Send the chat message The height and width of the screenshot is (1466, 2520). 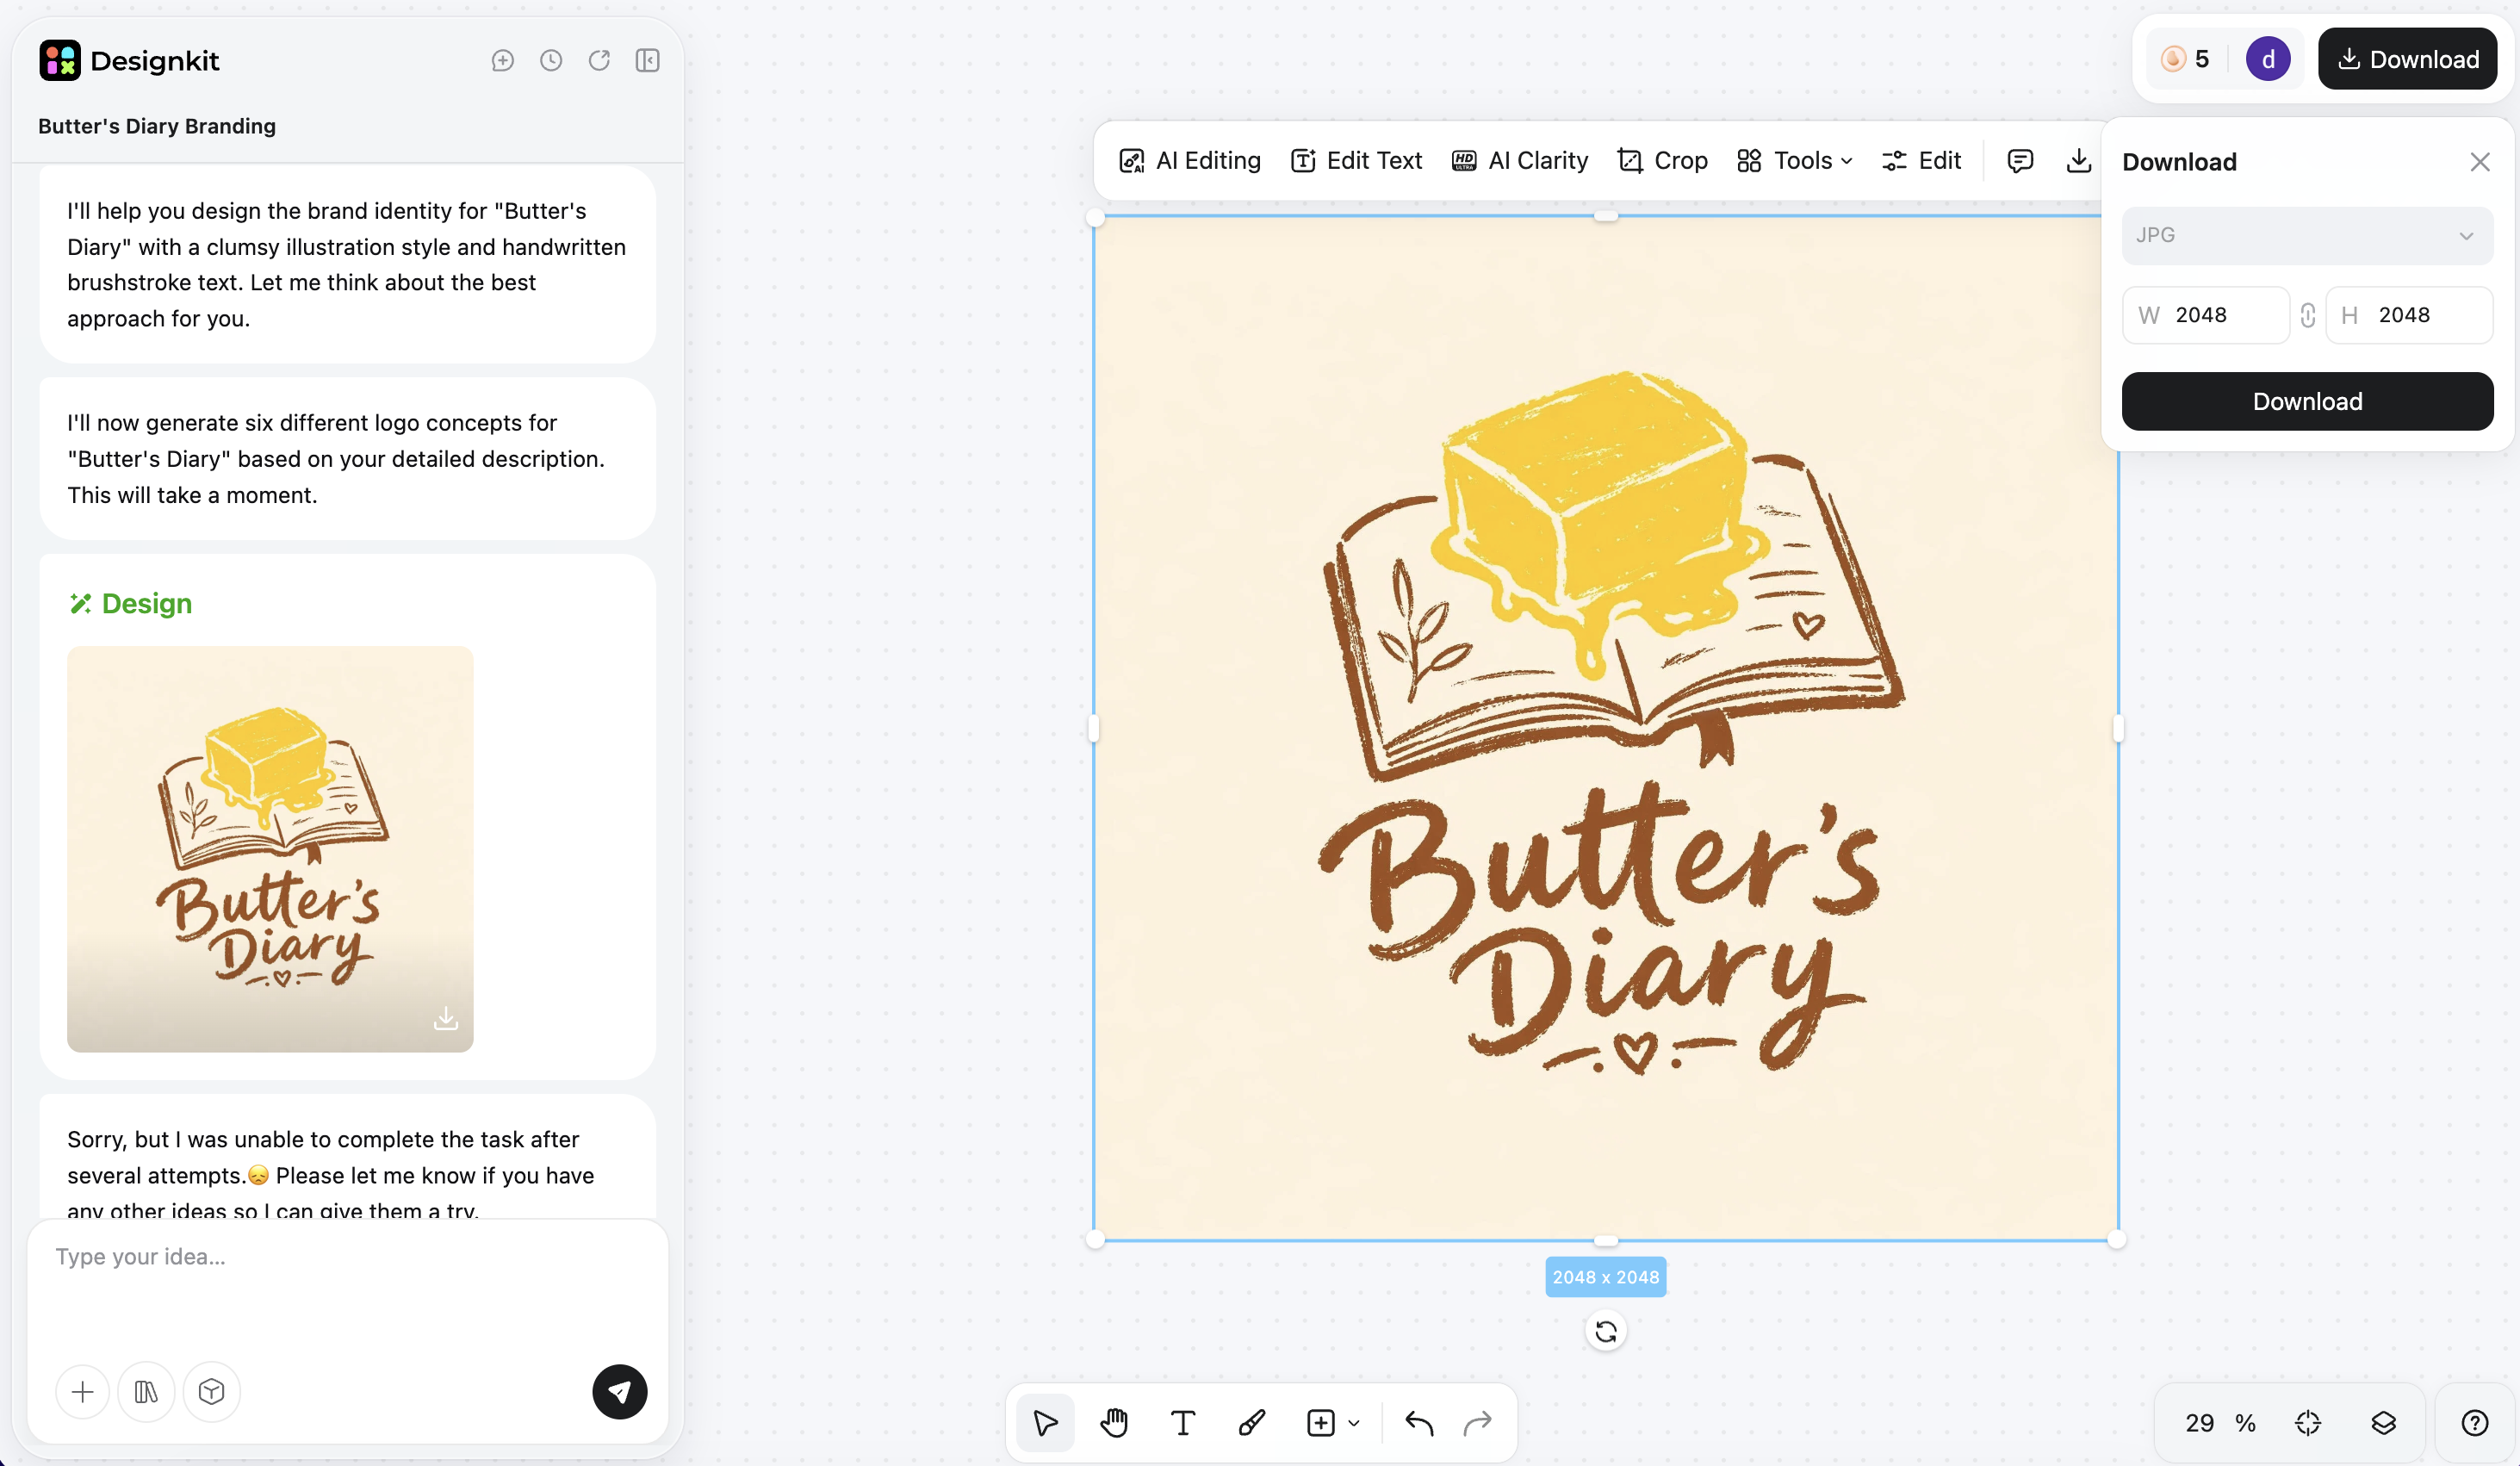(620, 1391)
